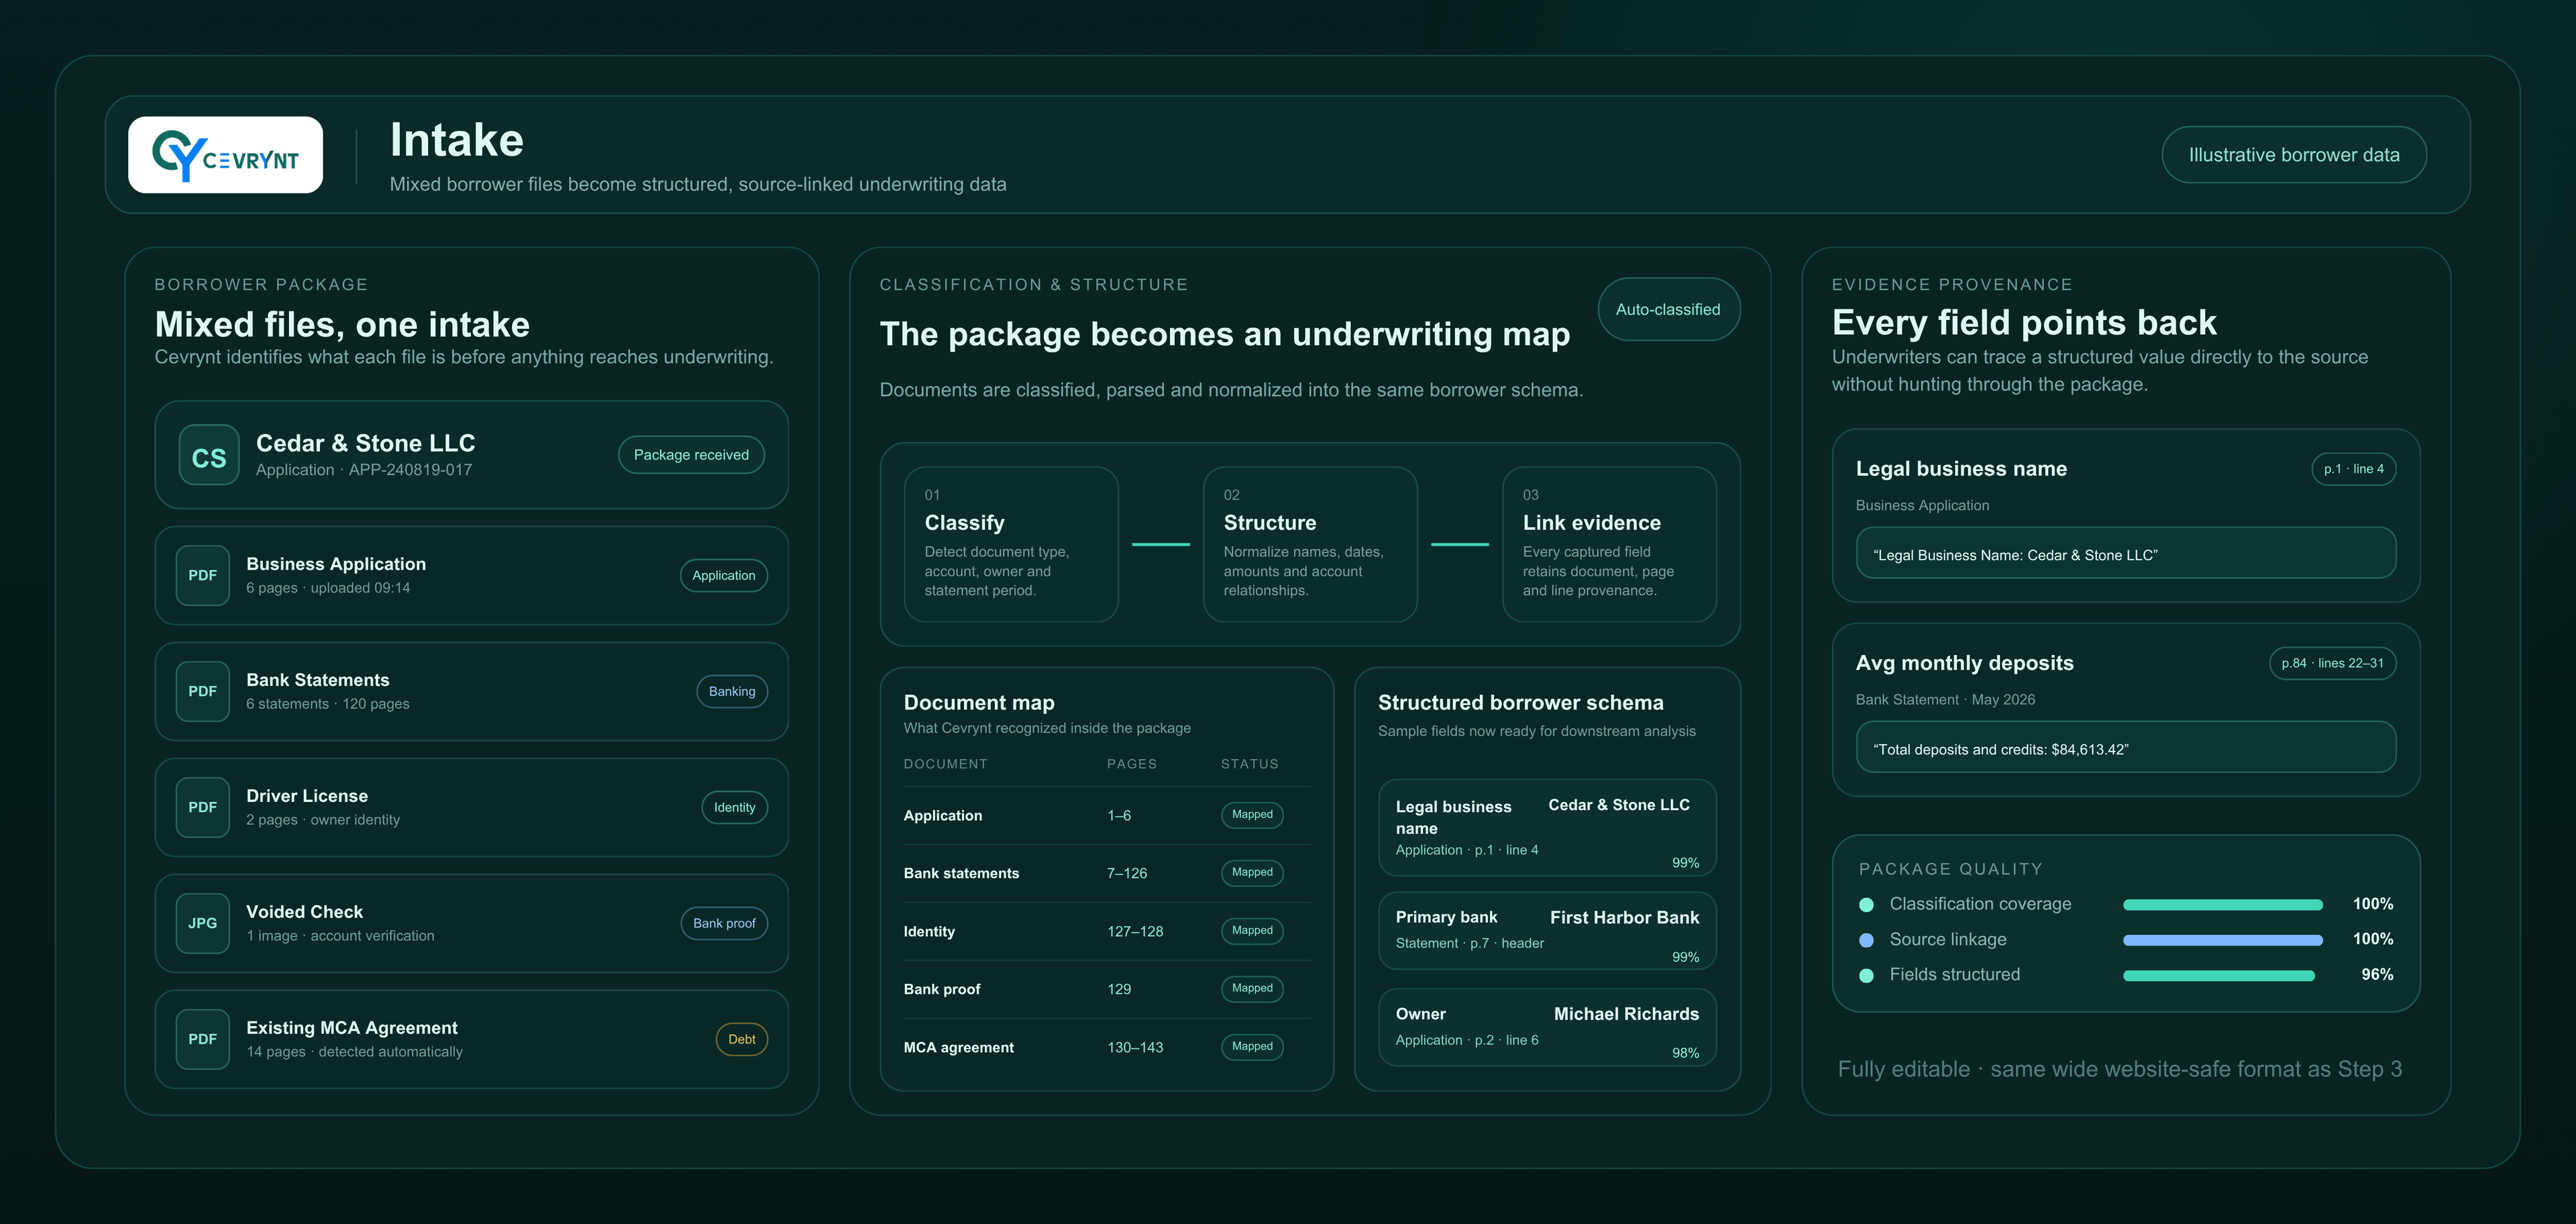Open the 01 Classify step card
The image size is (2576, 1224).
(1011, 544)
